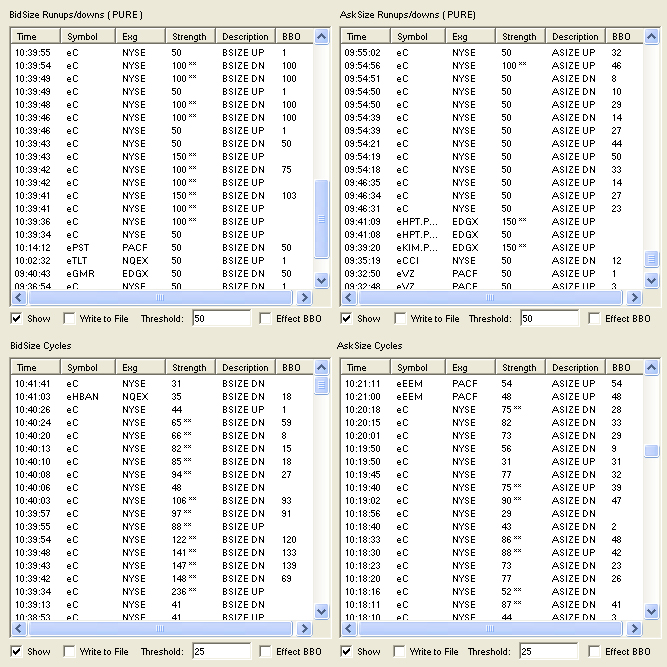Enable Effect BBO for BidSize Runups/downs
The height and width of the screenshot is (667, 667).
tap(265, 318)
